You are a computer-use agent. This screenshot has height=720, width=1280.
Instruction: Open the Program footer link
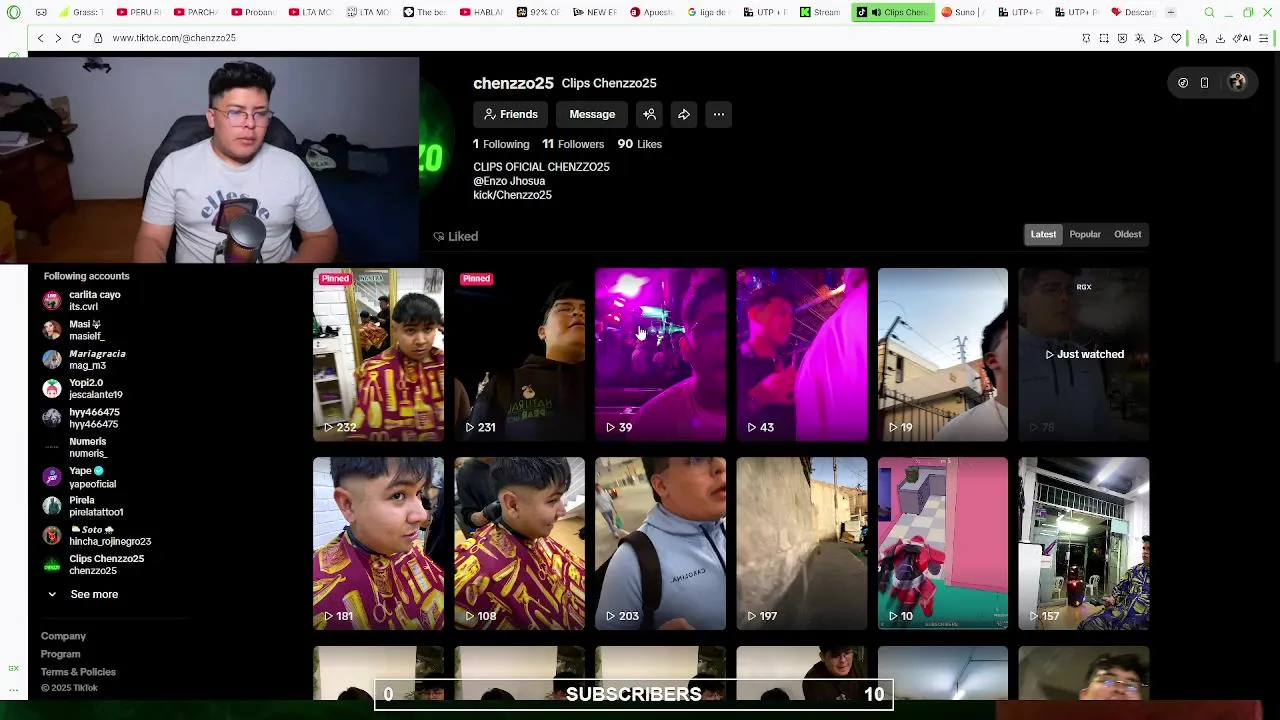[x=60, y=654]
